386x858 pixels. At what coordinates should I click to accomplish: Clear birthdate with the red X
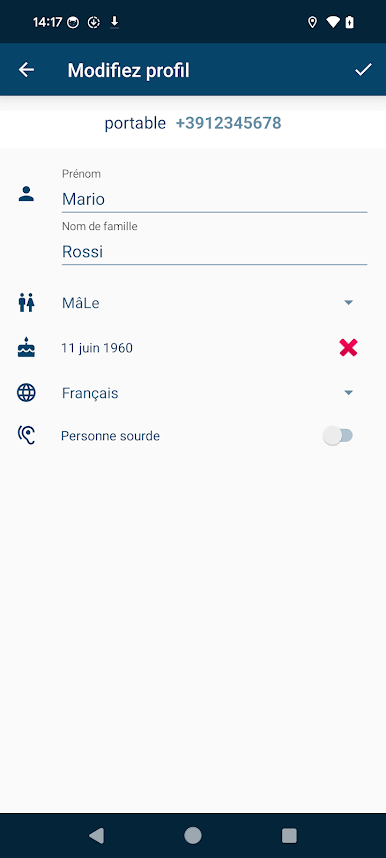[x=348, y=347]
